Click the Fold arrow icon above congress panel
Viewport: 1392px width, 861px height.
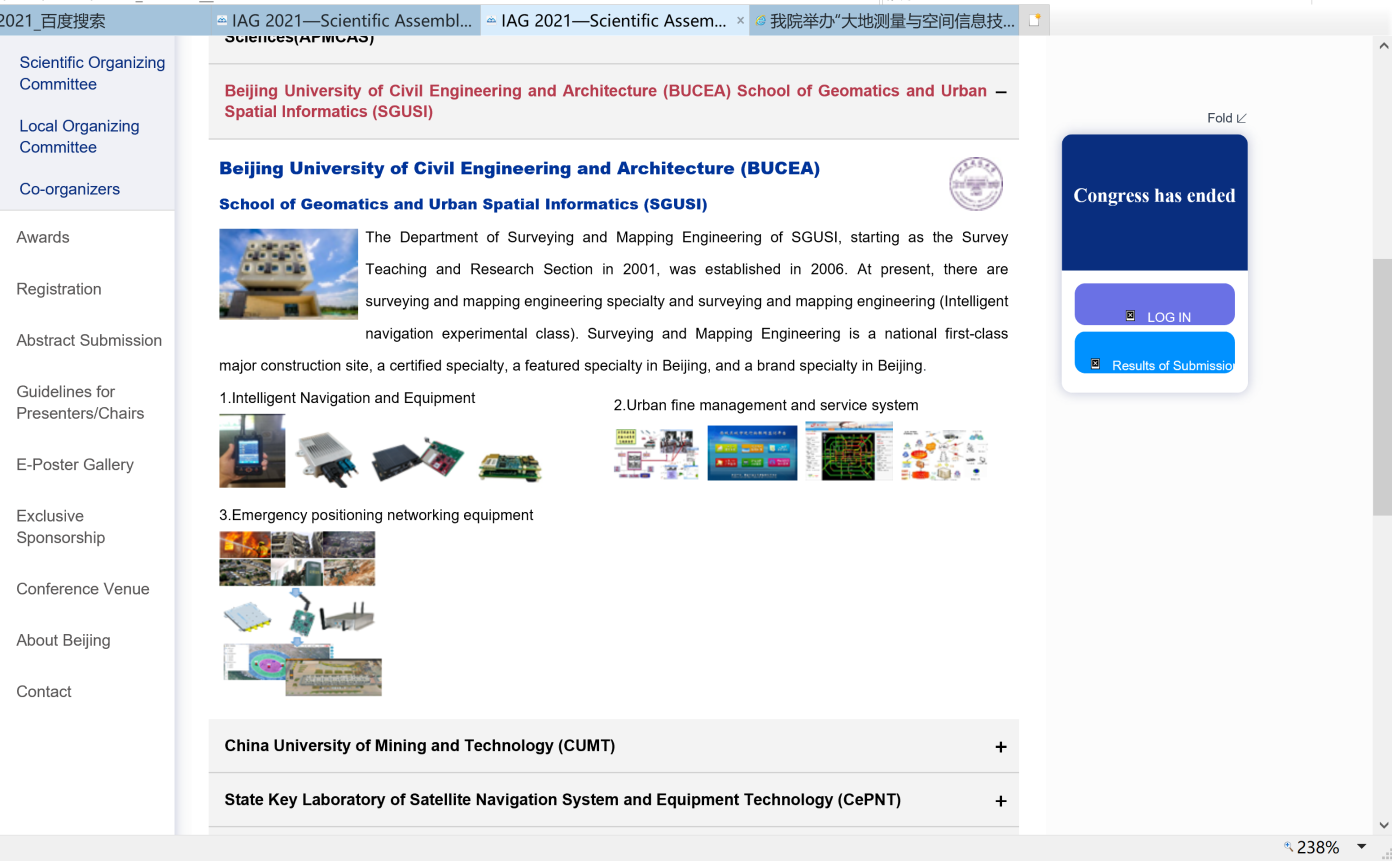pyautogui.click(x=1241, y=118)
